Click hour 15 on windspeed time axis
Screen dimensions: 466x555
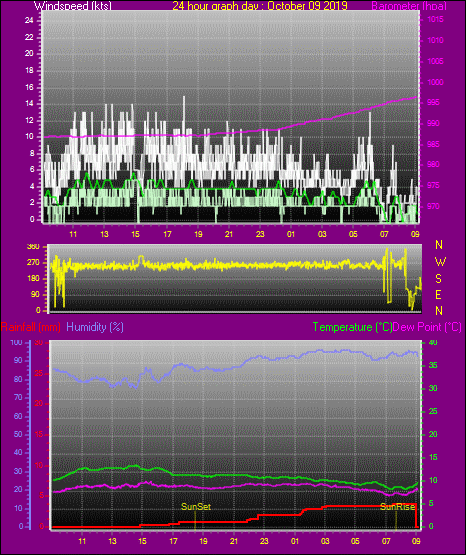135,234
